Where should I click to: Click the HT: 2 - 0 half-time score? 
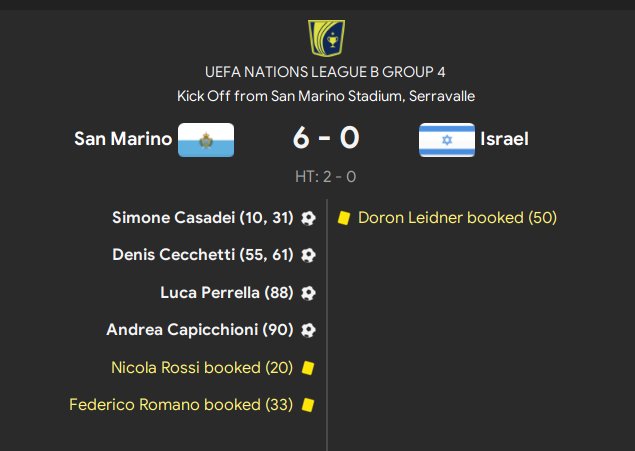[326, 176]
